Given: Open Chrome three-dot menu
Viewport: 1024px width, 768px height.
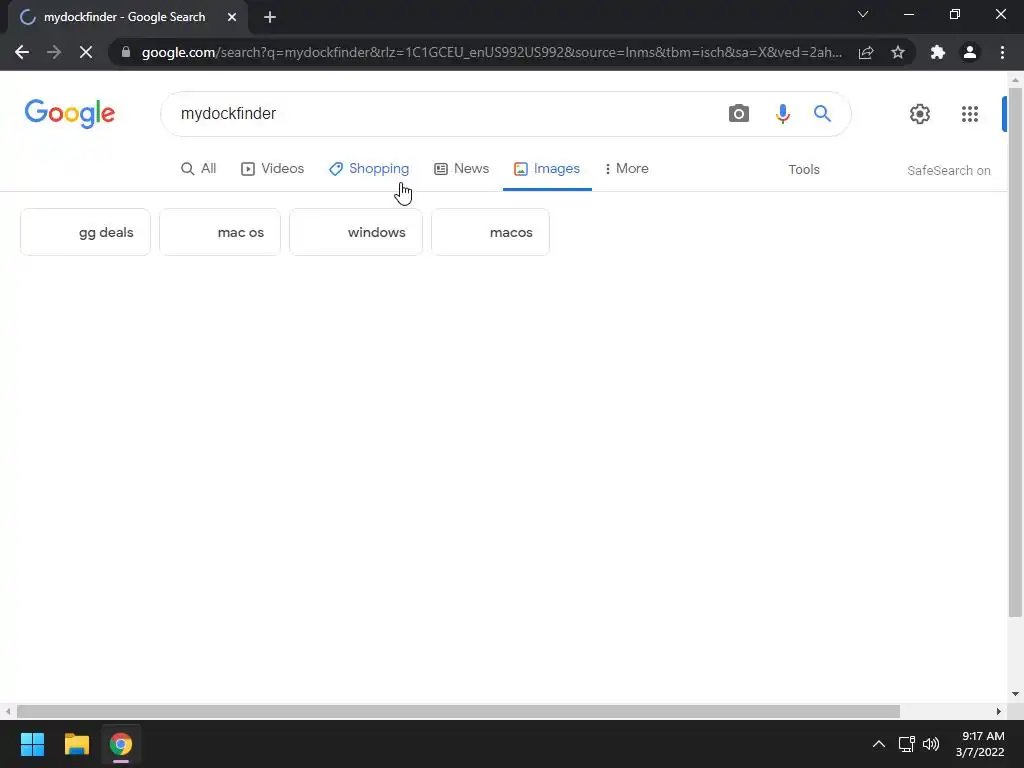Looking at the screenshot, I should tap(1002, 52).
